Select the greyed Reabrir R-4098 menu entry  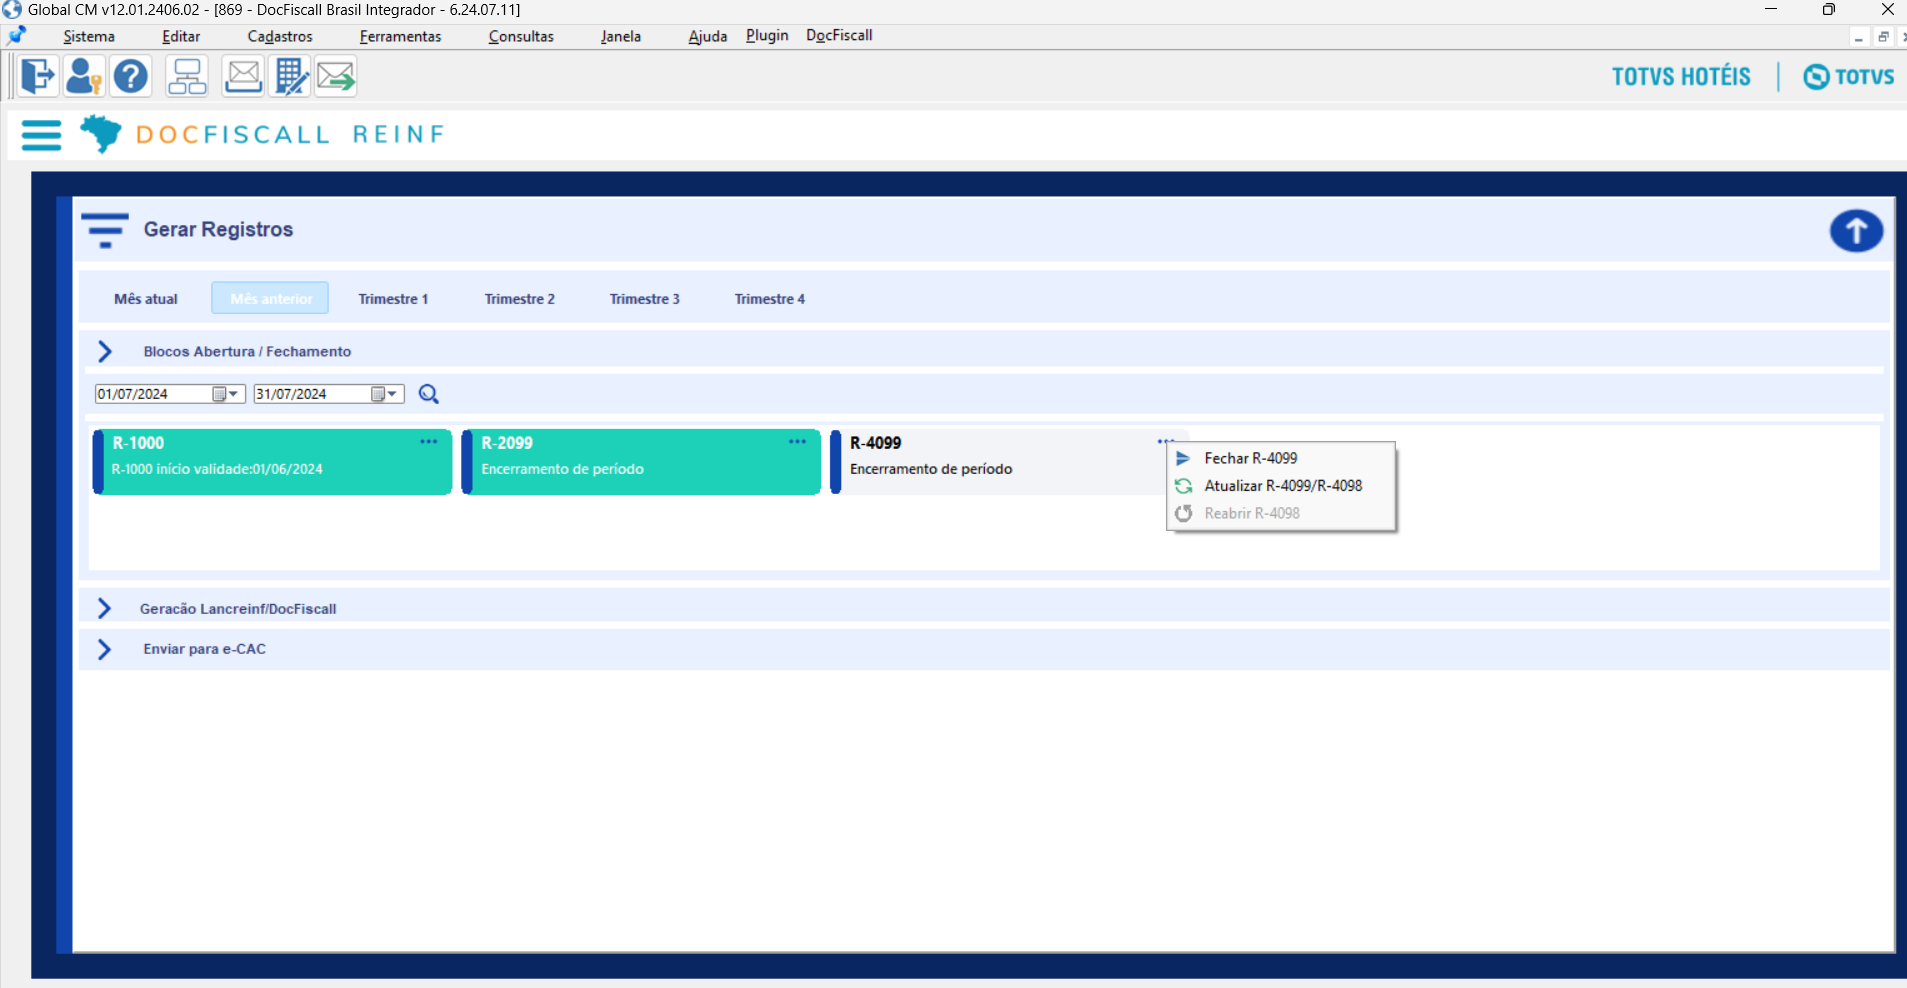pyautogui.click(x=1281, y=513)
